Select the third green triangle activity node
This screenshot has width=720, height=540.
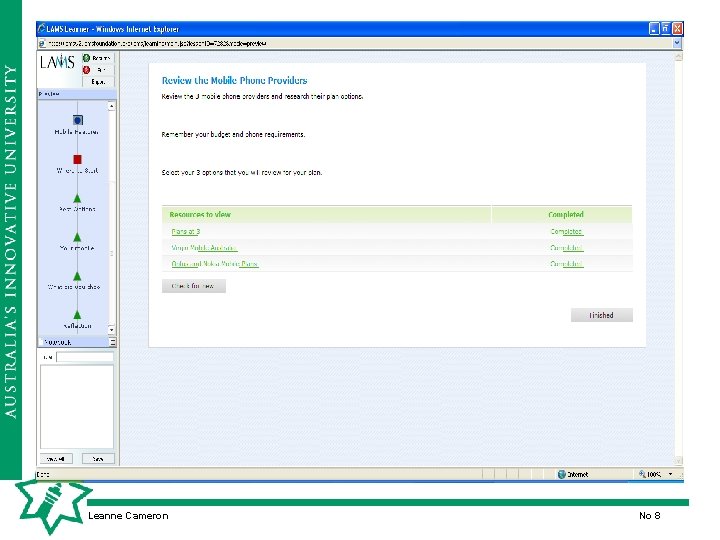(x=77, y=276)
